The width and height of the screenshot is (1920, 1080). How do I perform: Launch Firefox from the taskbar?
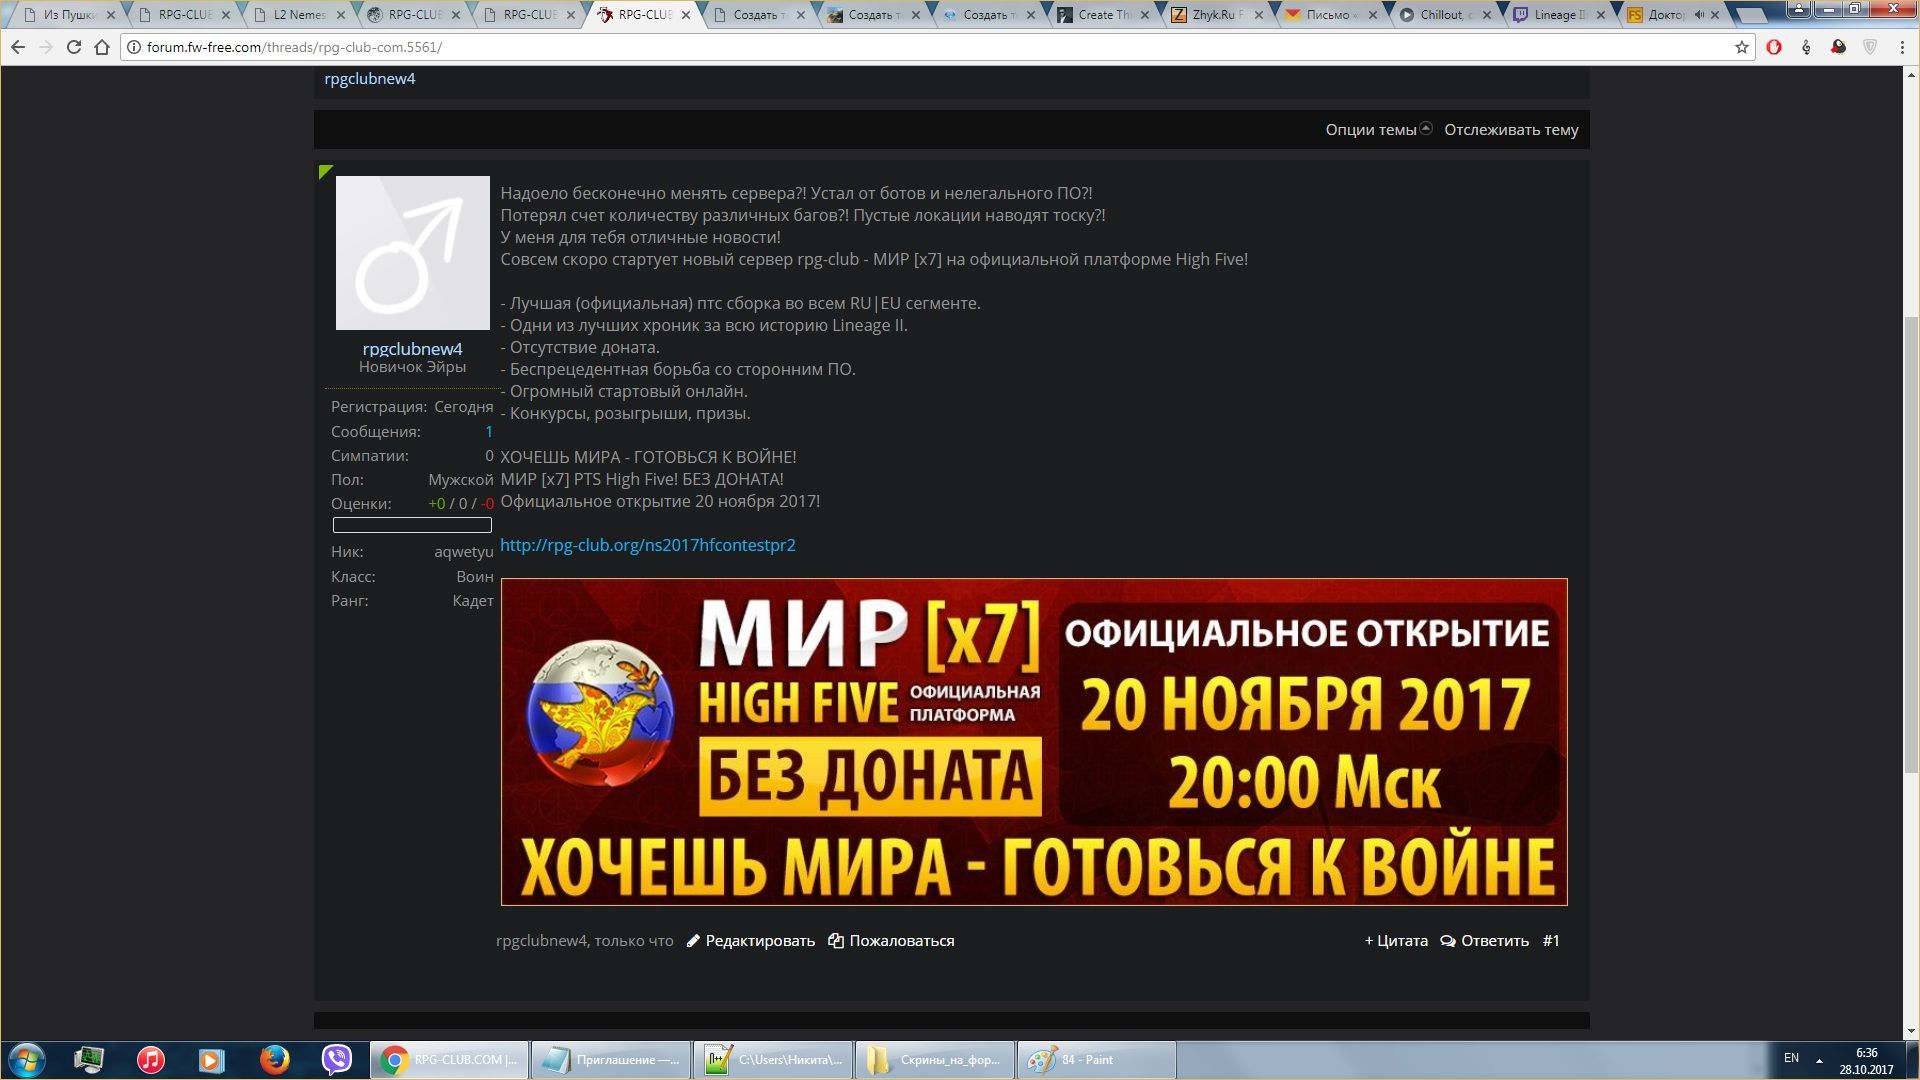tap(274, 1059)
